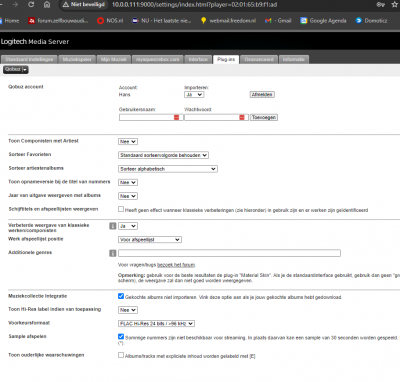Open Werk afspeellijst positie dropdown
The height and width of the screenshot is (382, 400).
[x=150, y=240]
